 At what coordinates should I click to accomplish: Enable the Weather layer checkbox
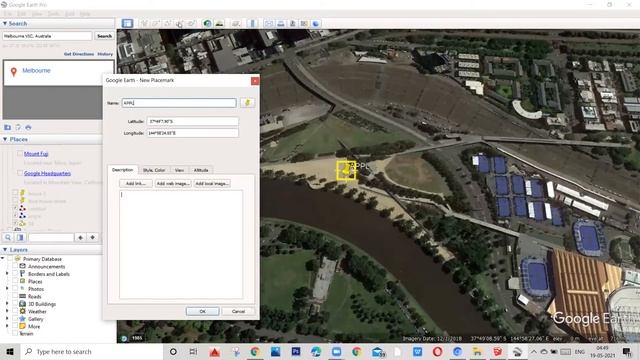pyautogui.click(x=15, y=311)
